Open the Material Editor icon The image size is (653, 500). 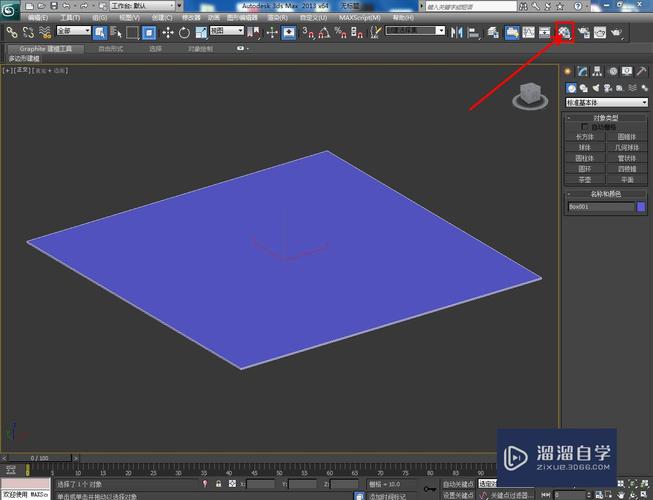click(x=565, y=32)
